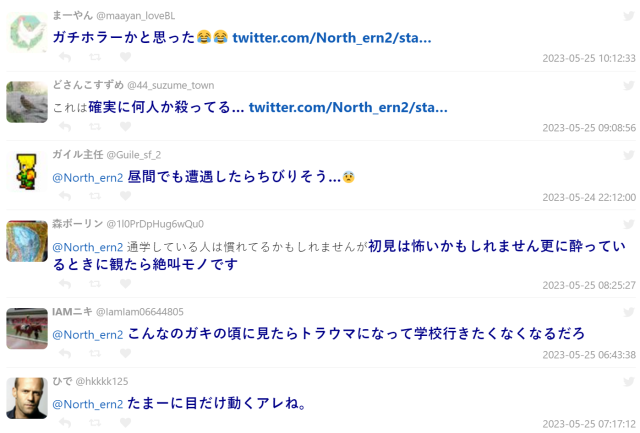Open the @44_suzume_town profile handle

pos(171,85)
